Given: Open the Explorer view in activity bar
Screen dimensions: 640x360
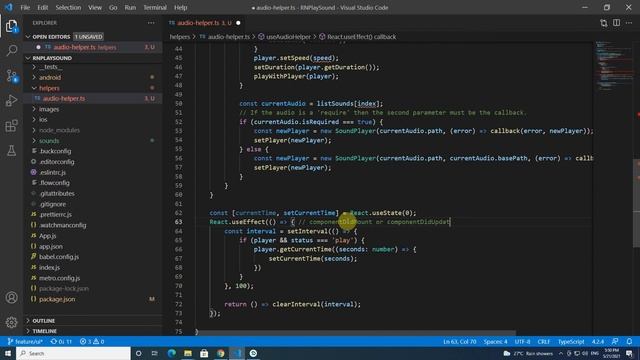Looking at the screenshot, I should [x=11, y=26].
